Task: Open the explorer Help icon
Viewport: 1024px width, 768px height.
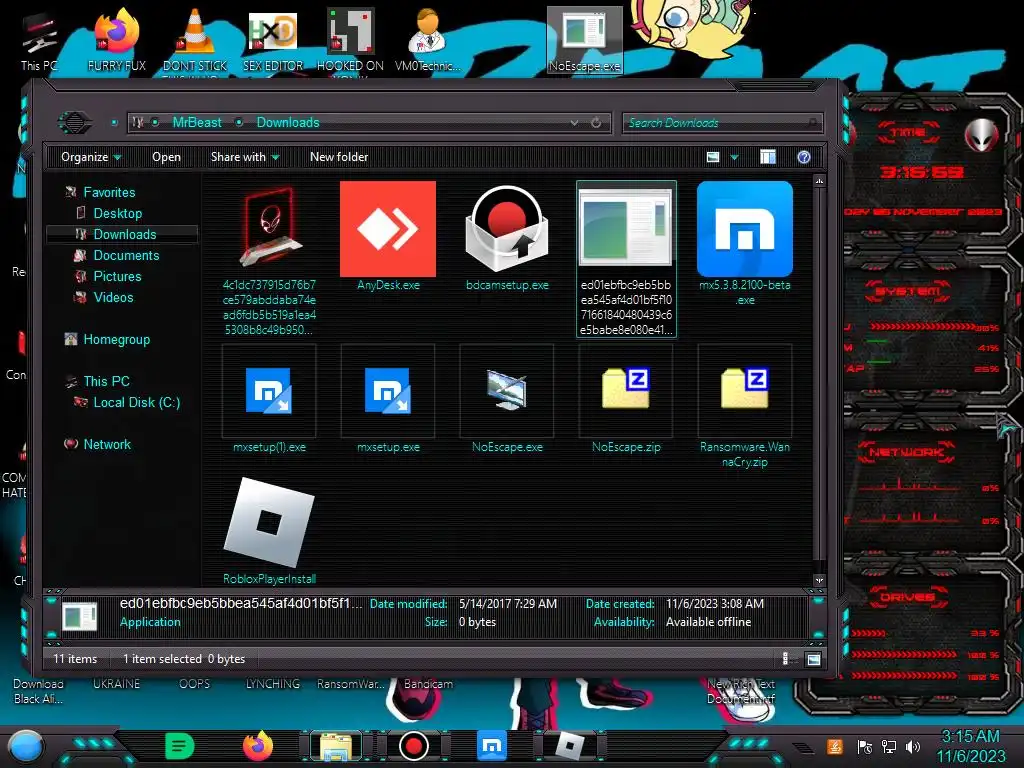Action: [804, 157]
